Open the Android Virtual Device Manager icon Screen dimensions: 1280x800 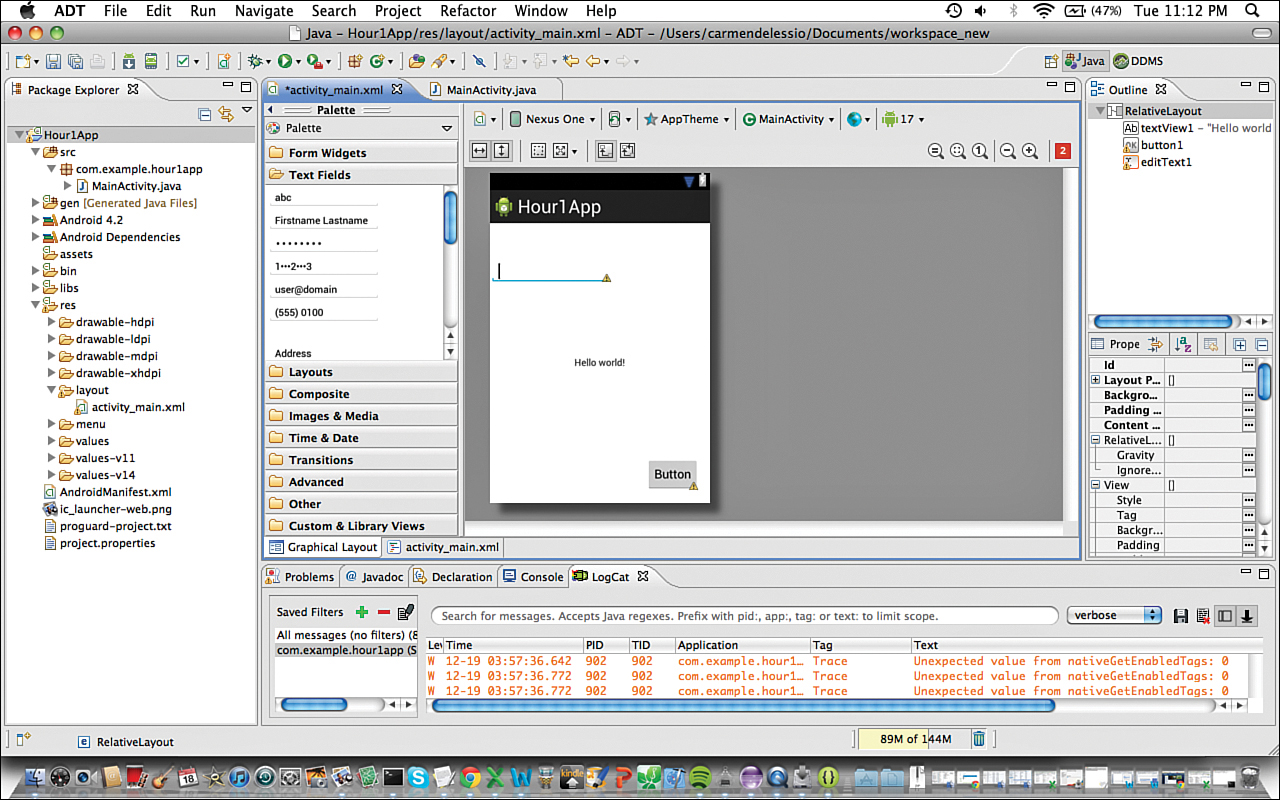pos(151,61)
